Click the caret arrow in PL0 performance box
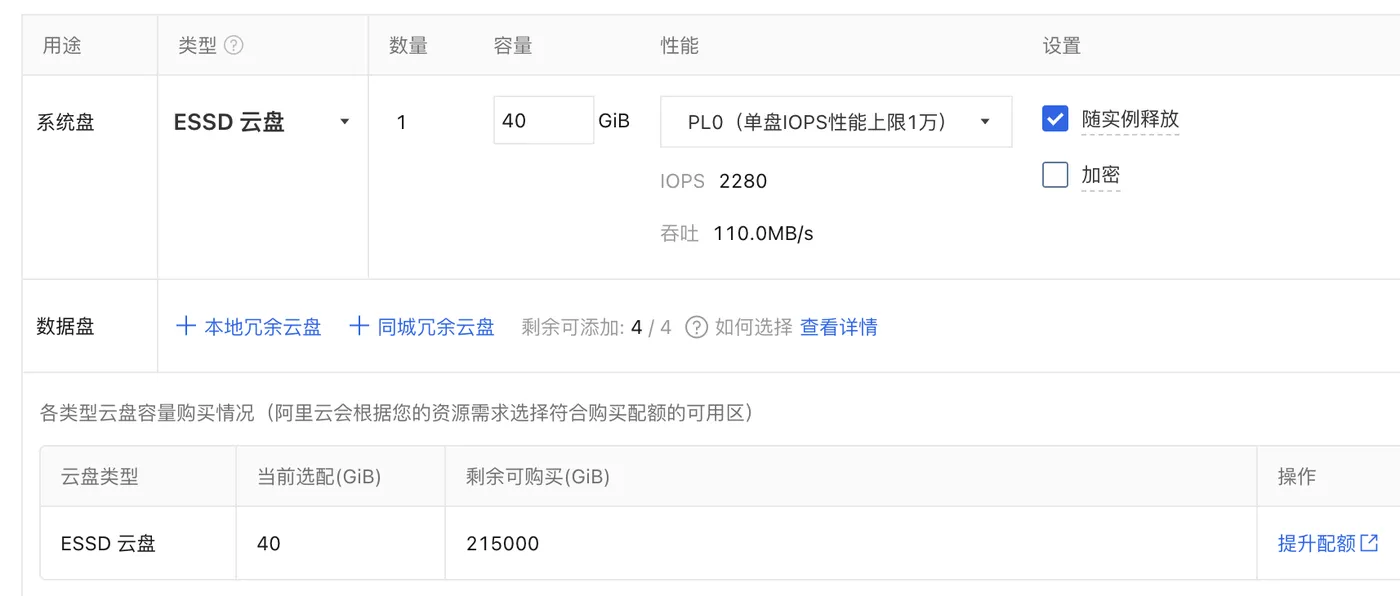The width and height of the screenshot is (1400, 596). [x=985, y=122]
